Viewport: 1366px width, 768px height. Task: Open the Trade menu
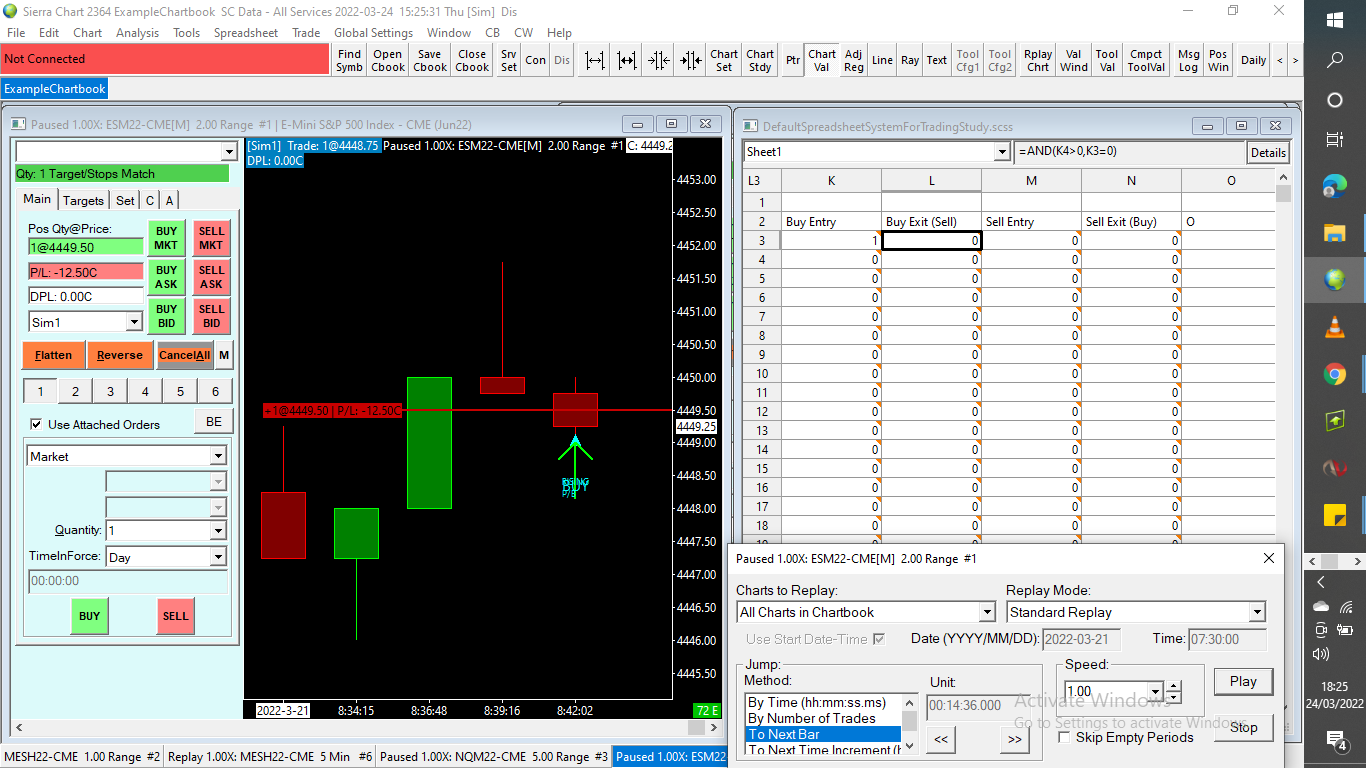(306, 32)
